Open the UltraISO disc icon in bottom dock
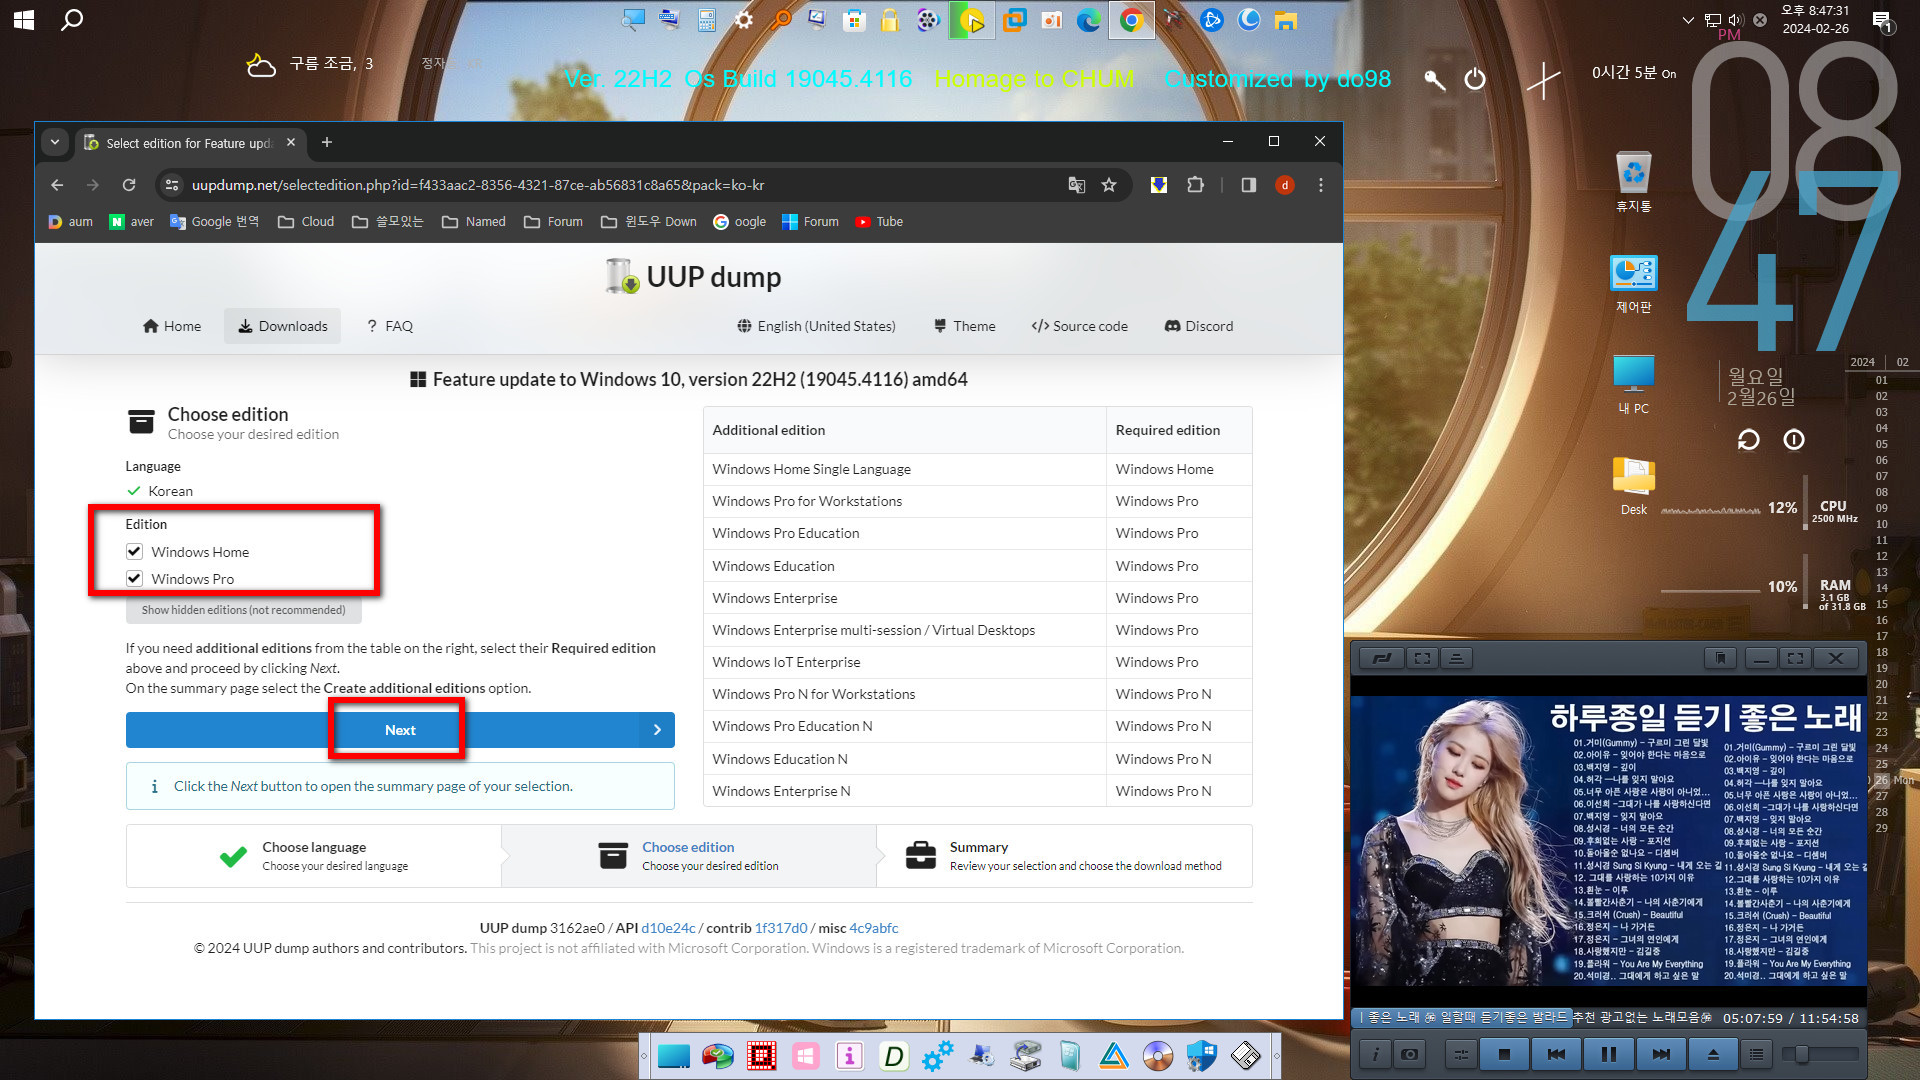The height and width of the screenshot is (1080, 1920). pos(1157,1056)
